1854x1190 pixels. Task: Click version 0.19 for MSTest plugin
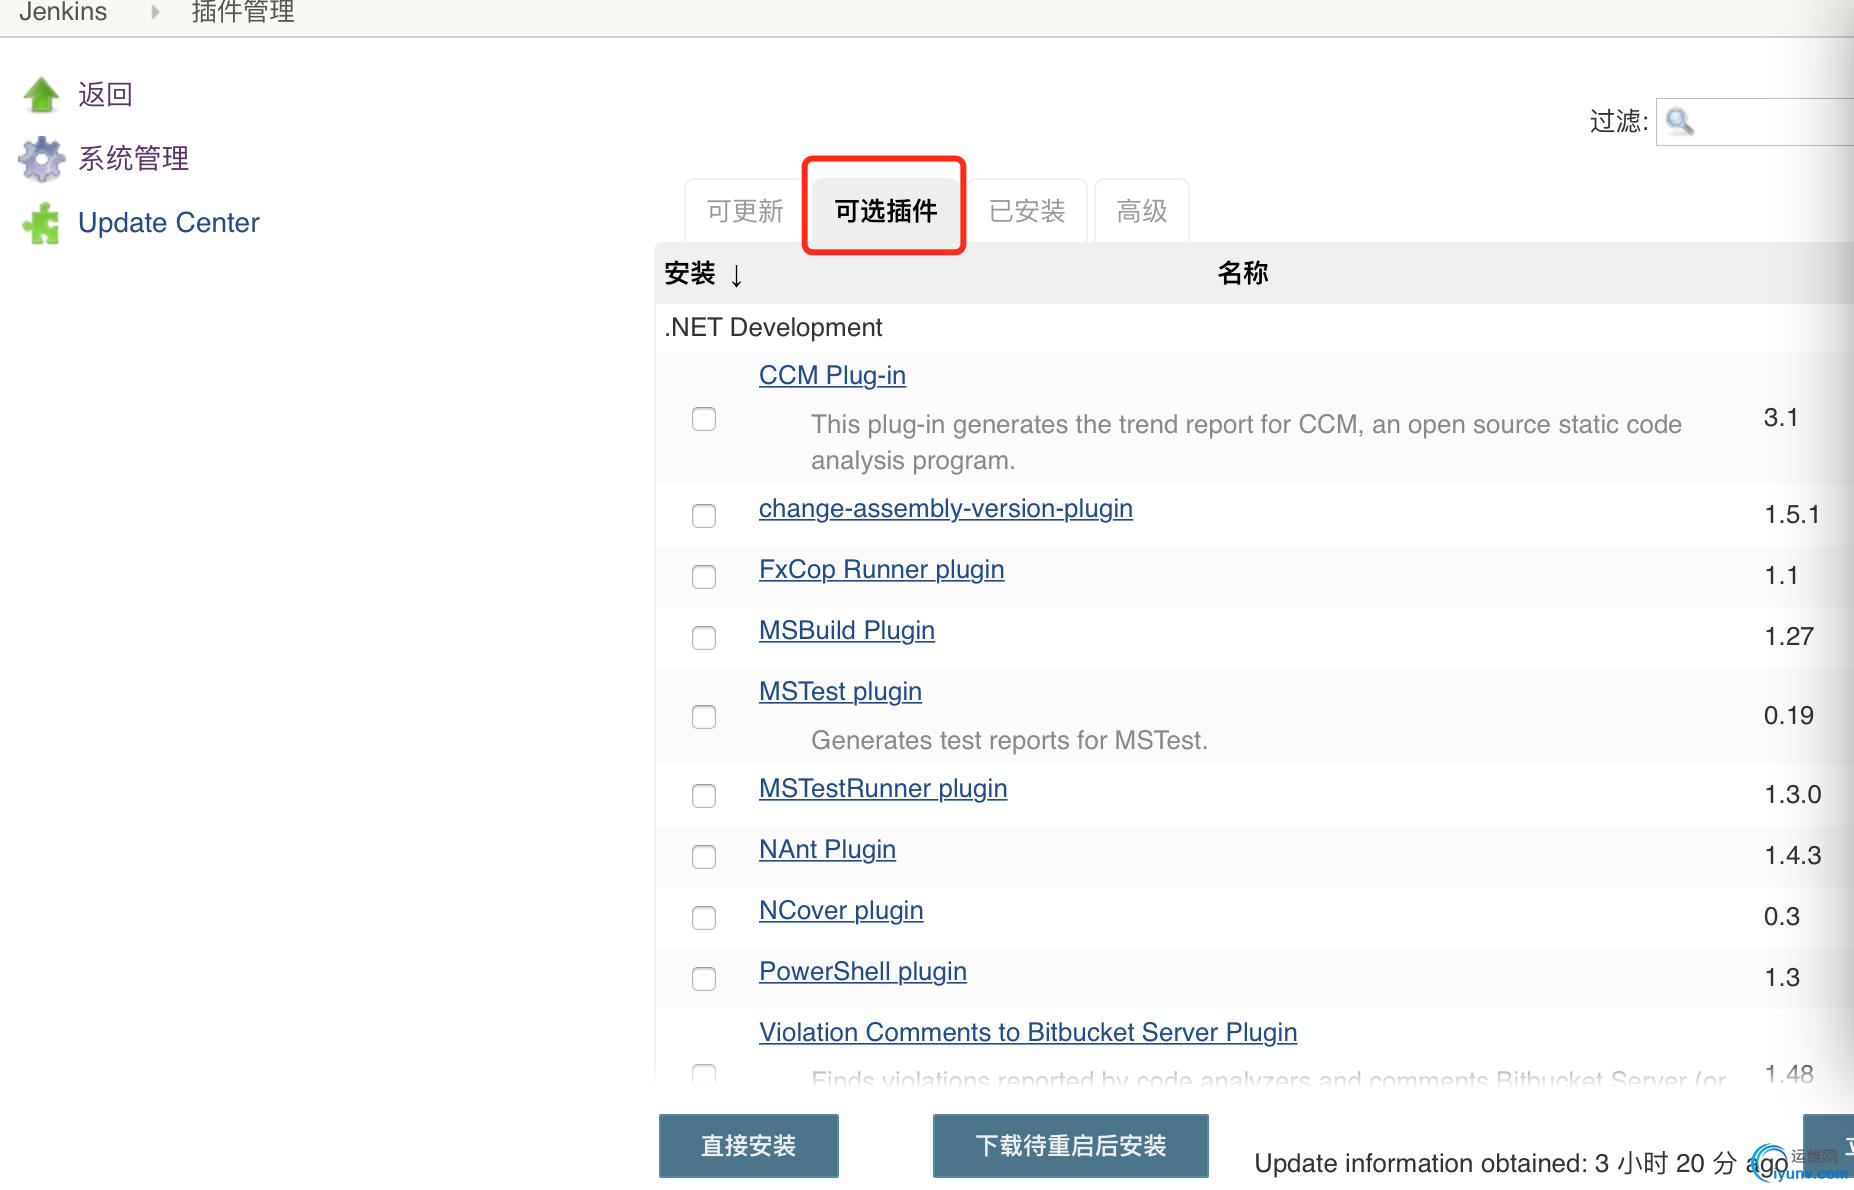pyautogui.click(x=1789, y=716)
